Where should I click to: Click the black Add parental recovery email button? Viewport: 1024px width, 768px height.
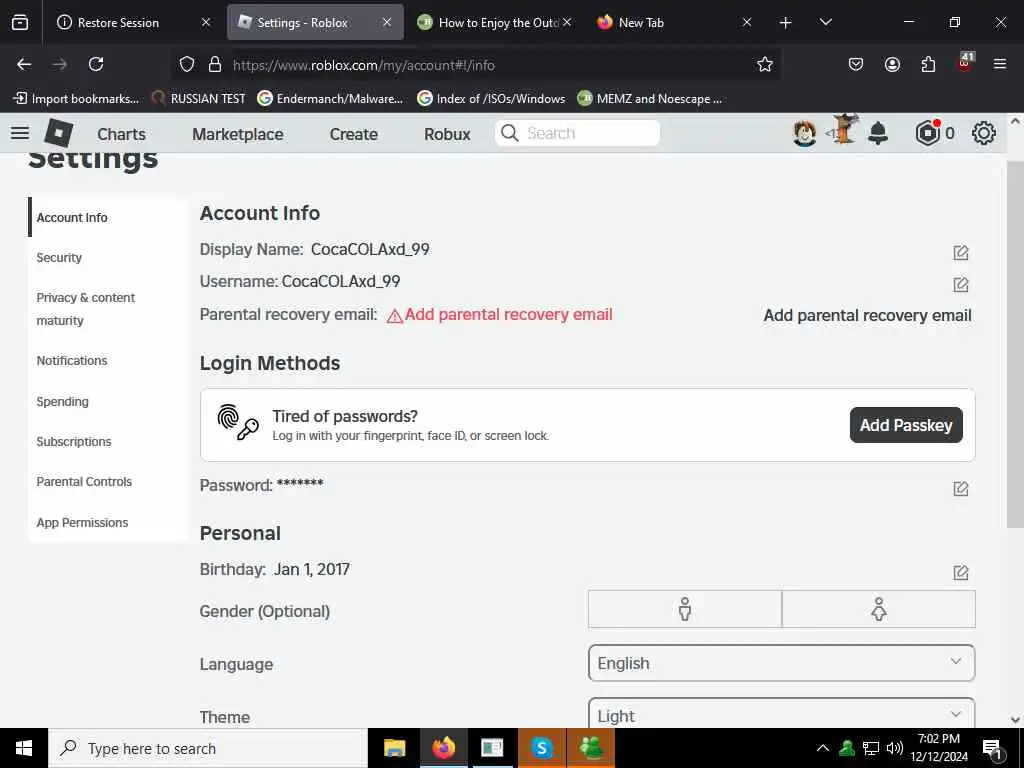[x=867, y=315]
